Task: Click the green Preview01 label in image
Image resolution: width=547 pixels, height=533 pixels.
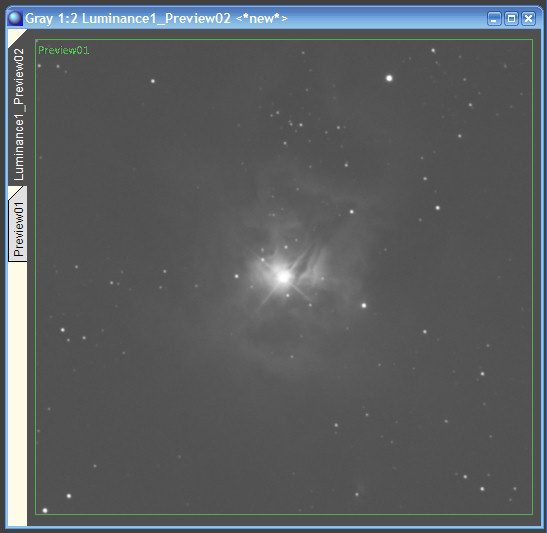Action: 63,50
